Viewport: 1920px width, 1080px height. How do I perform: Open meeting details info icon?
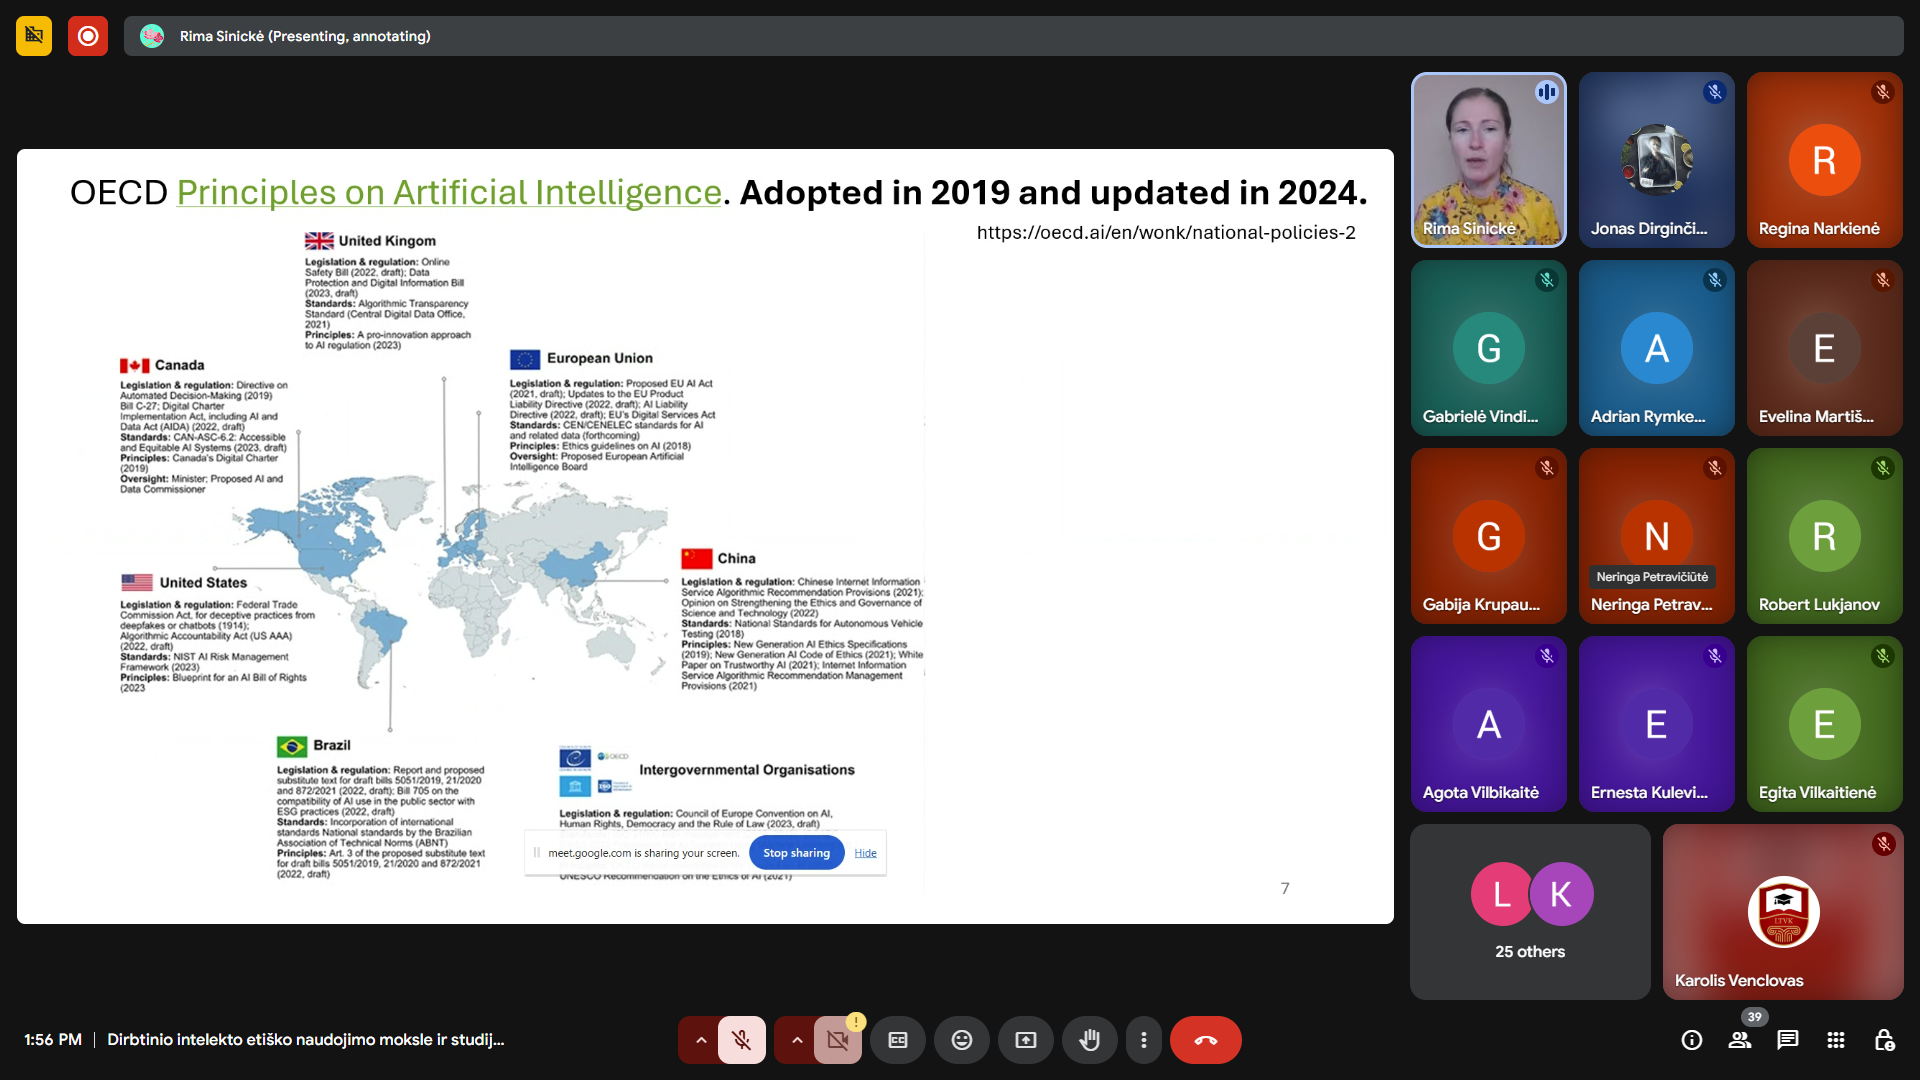(1692, 1040)
